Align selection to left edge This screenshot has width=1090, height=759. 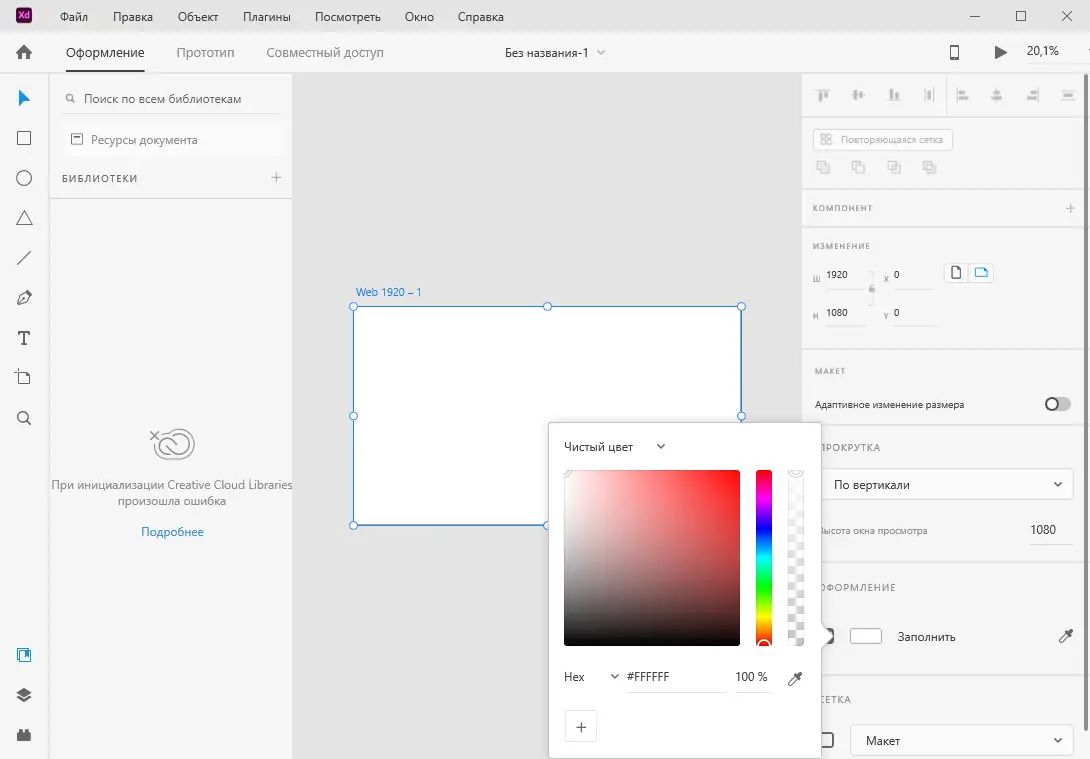962,95
